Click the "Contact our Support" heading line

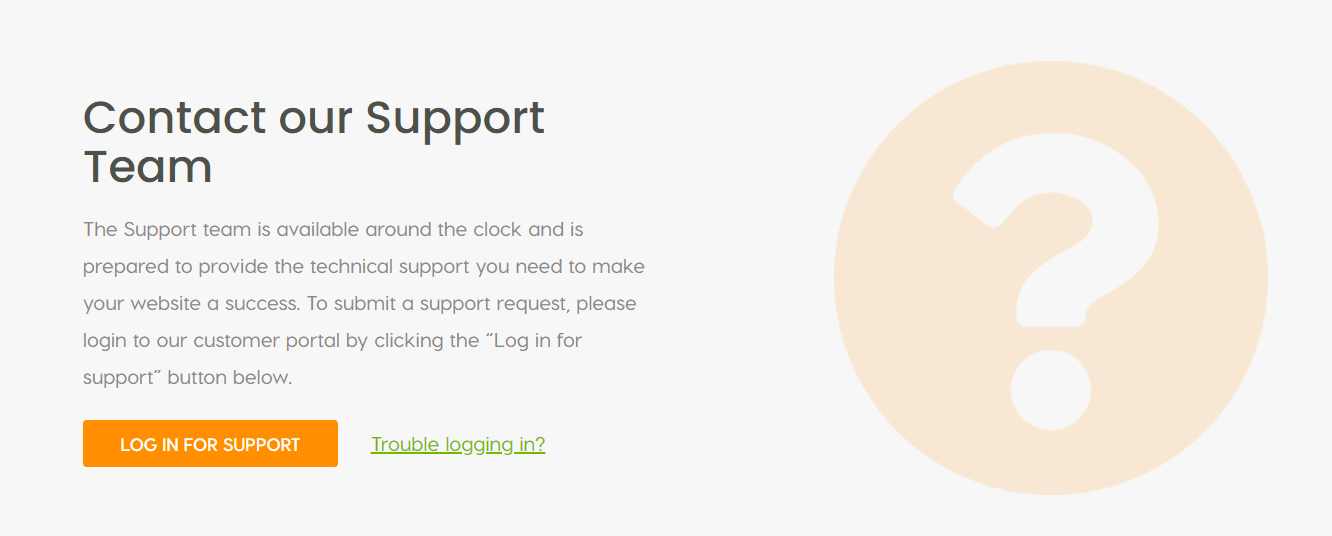pyautogui.click(x=314, y=118)
